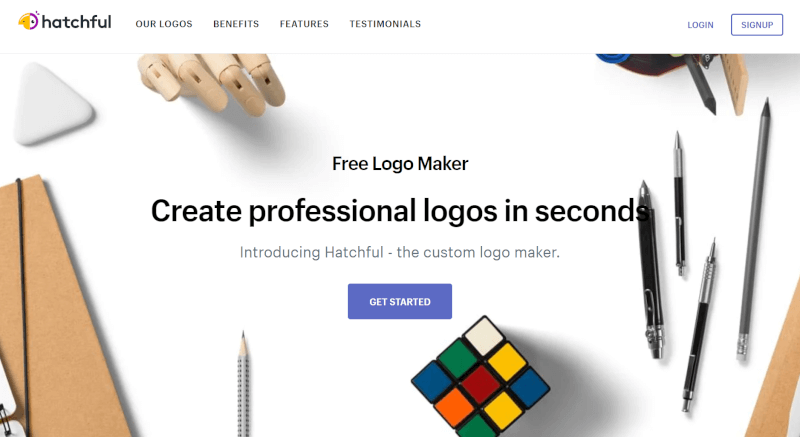Image resolution: width=800 pixels, height=437 pixels.
Task: Open the Our Logos section
Action: click(x=164, y=24)
